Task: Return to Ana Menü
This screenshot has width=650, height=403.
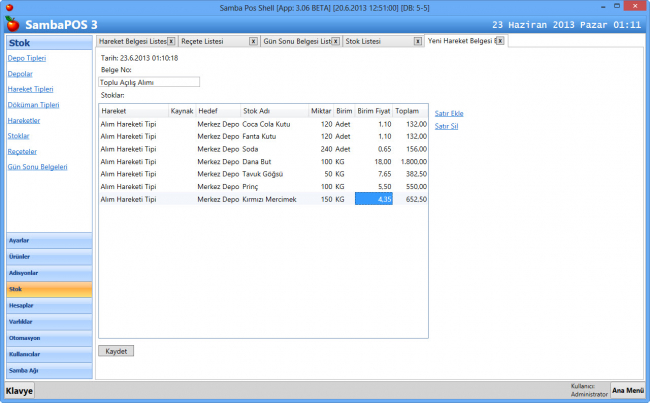Action: coord(627,390)
